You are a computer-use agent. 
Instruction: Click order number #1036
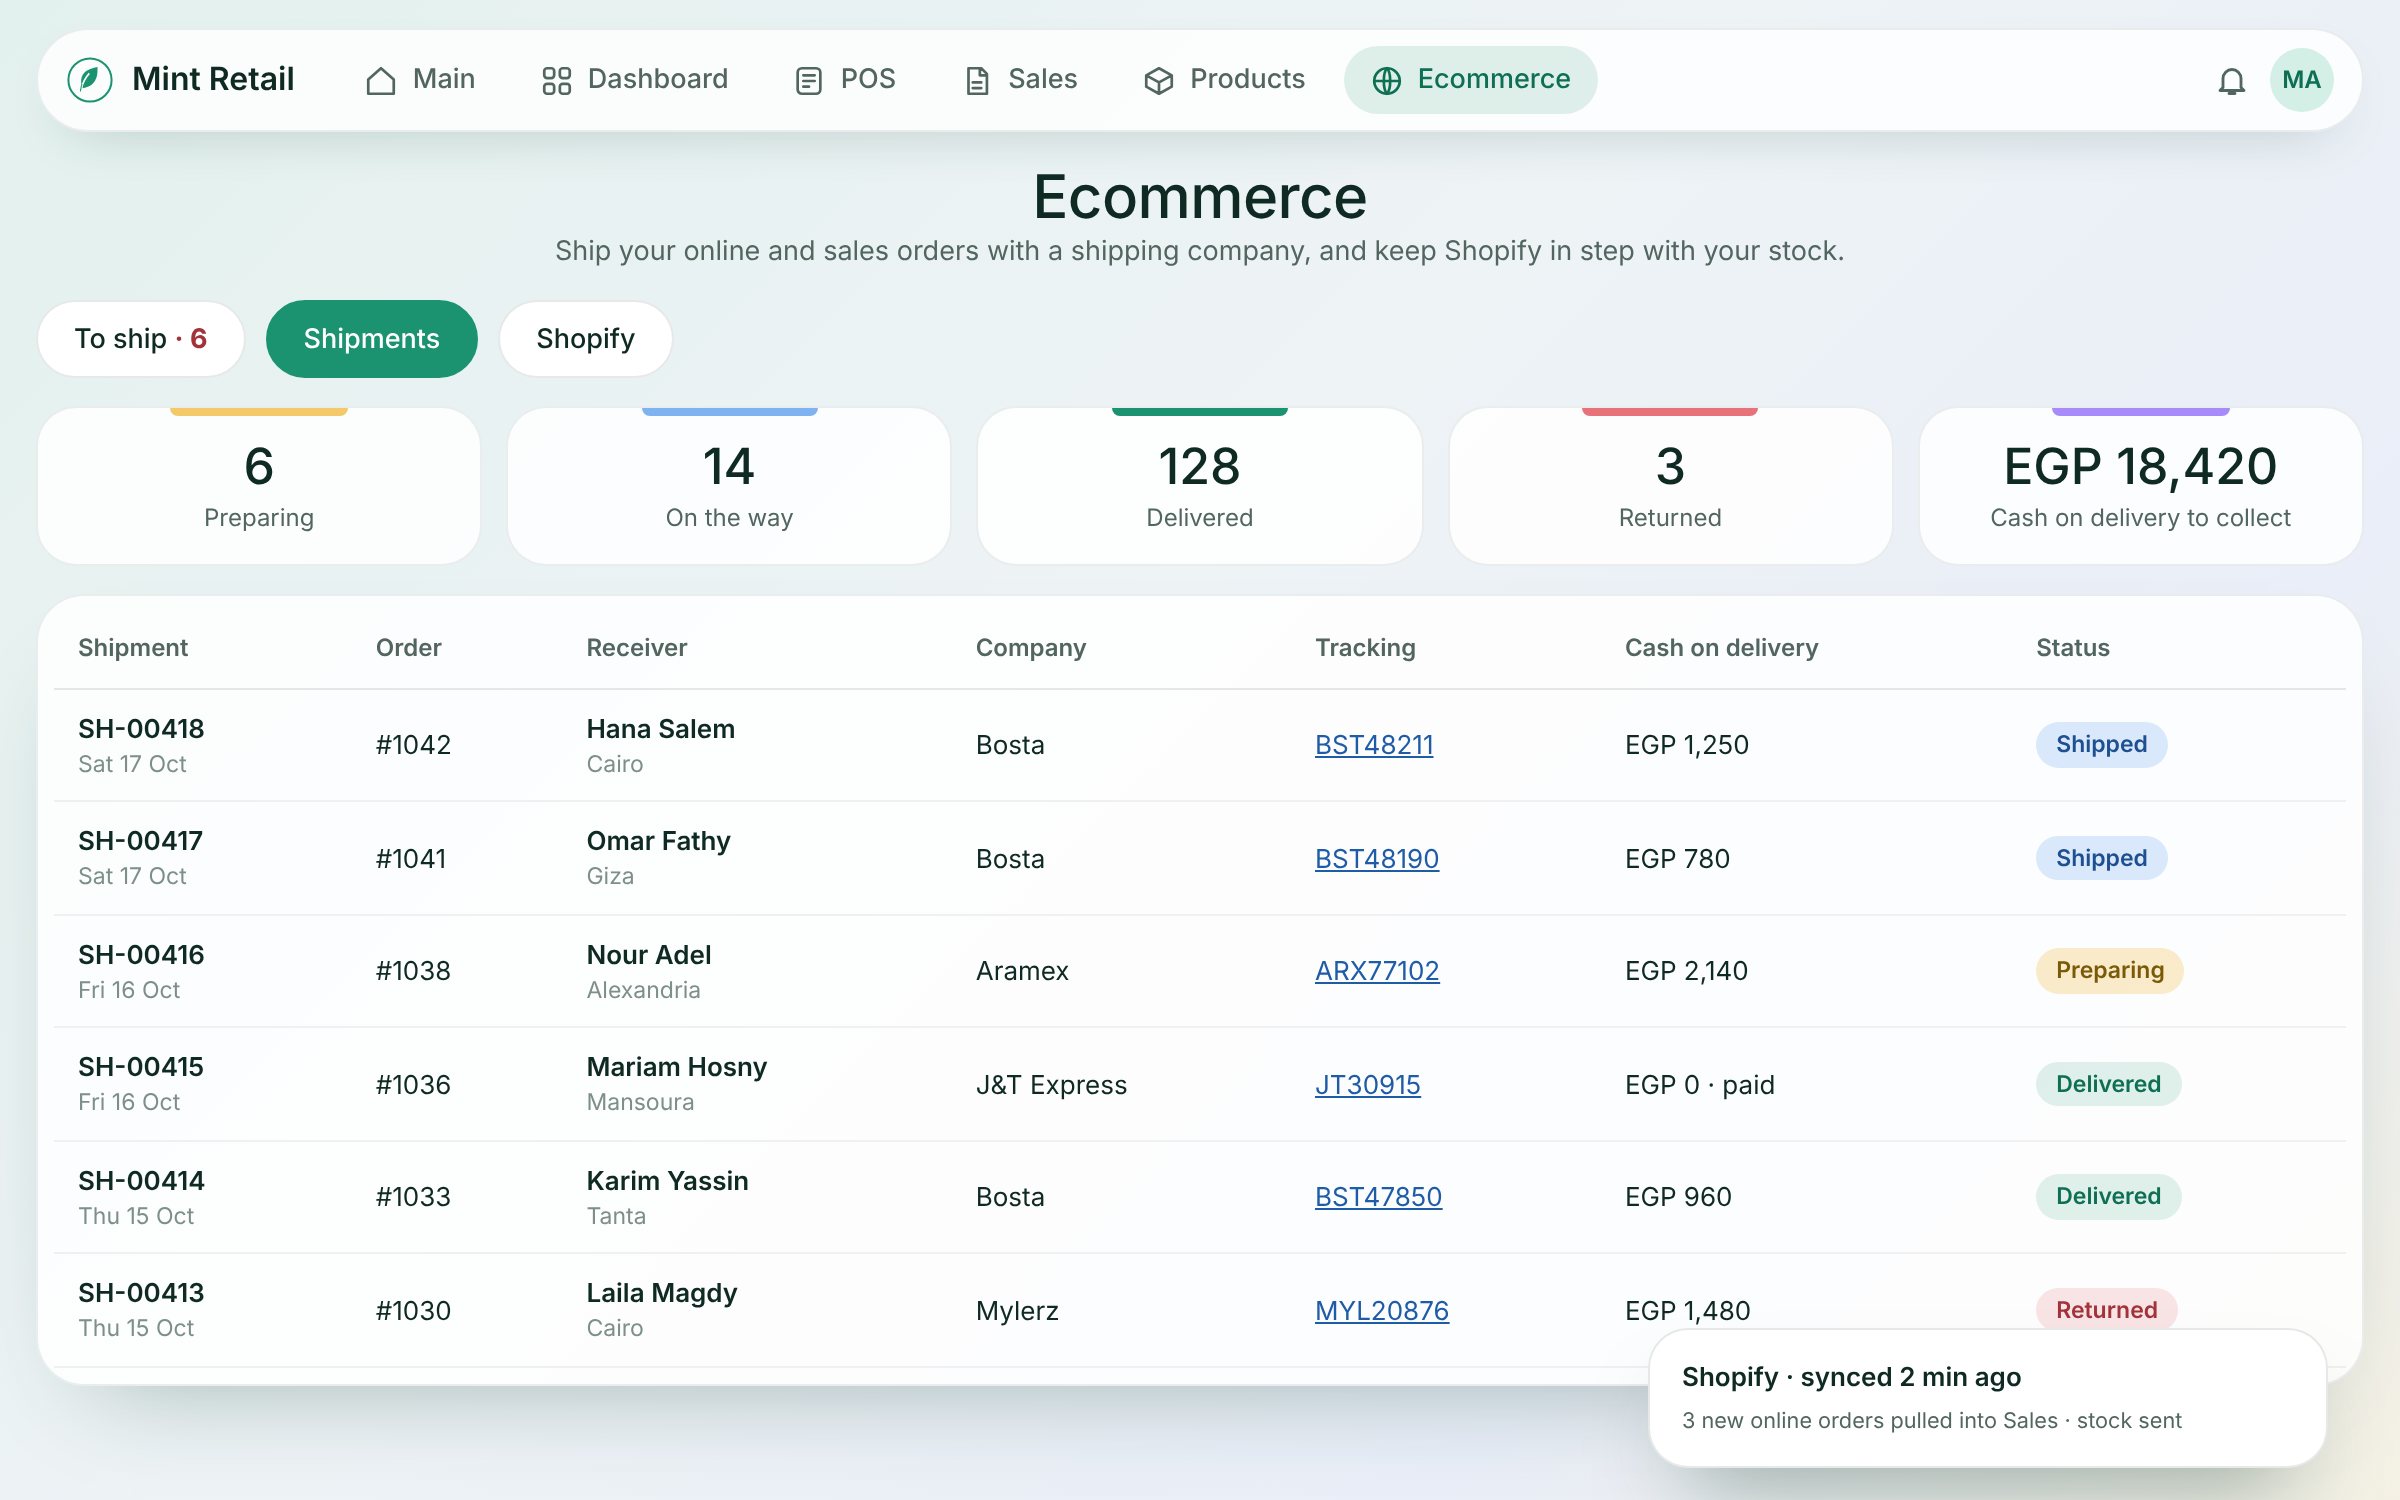[x=413, y=1085]
